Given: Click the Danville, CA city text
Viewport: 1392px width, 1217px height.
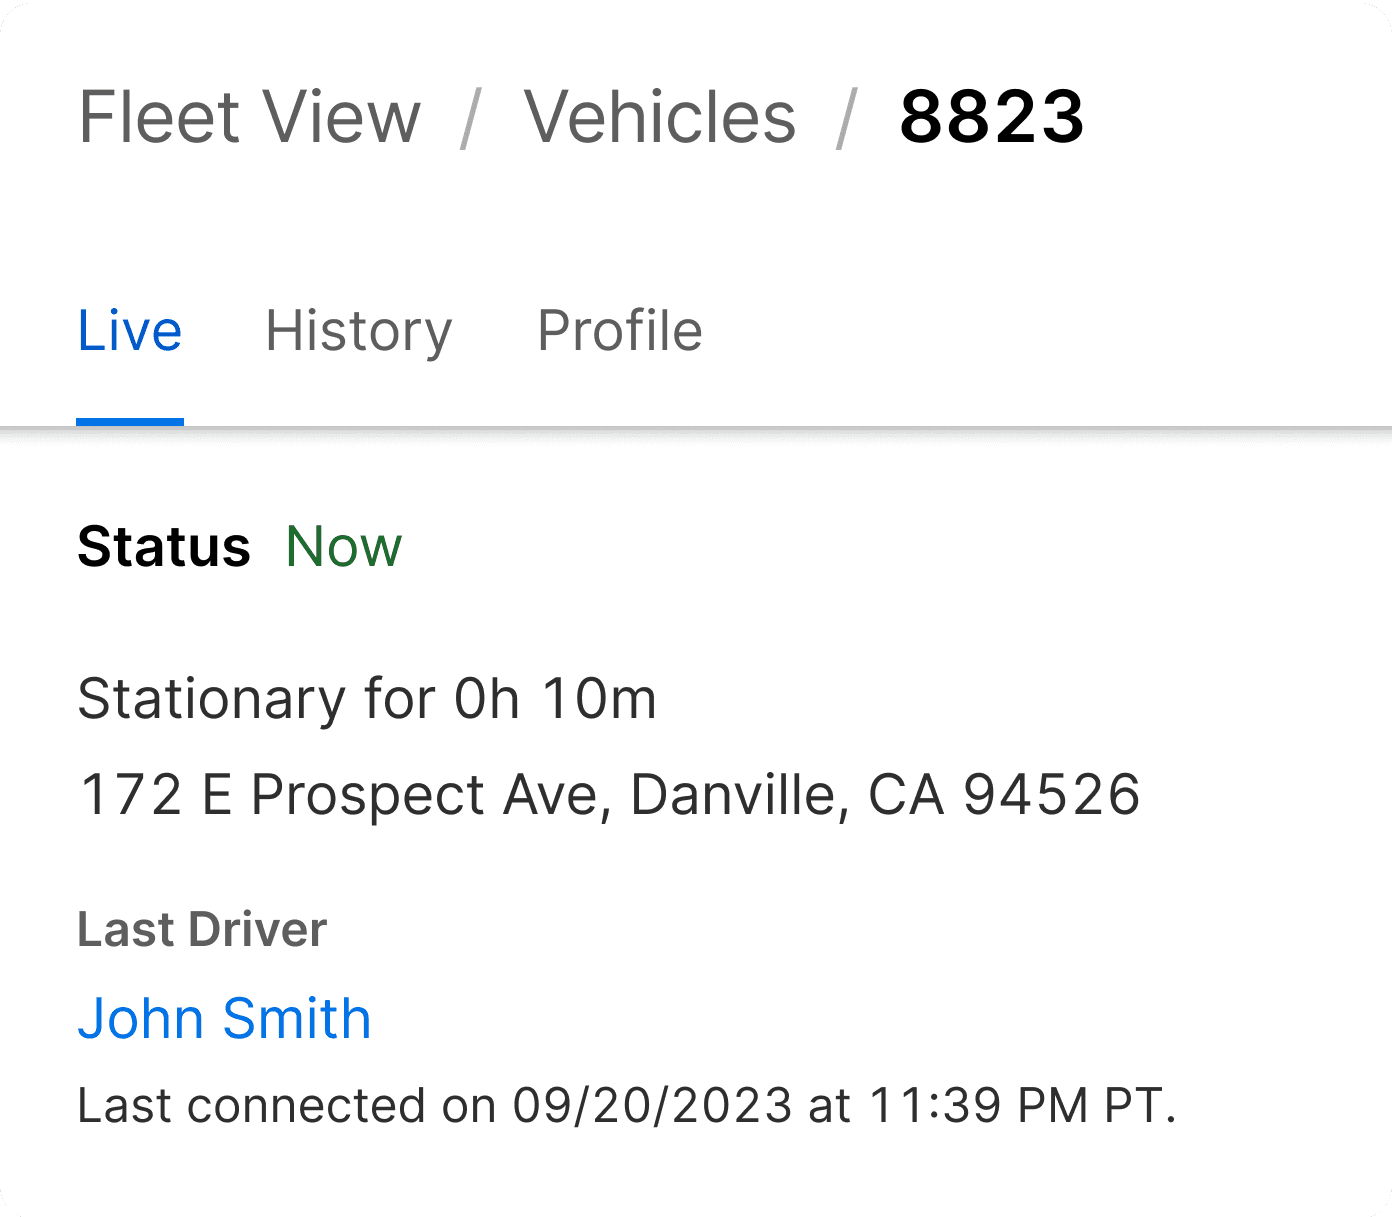Looking at the screenshot, I should pos(788,796).
